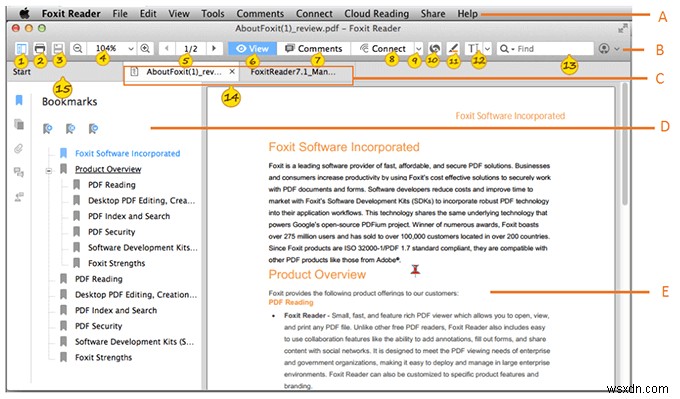Open the Start tab
The image size is (680, 399).
21,72
